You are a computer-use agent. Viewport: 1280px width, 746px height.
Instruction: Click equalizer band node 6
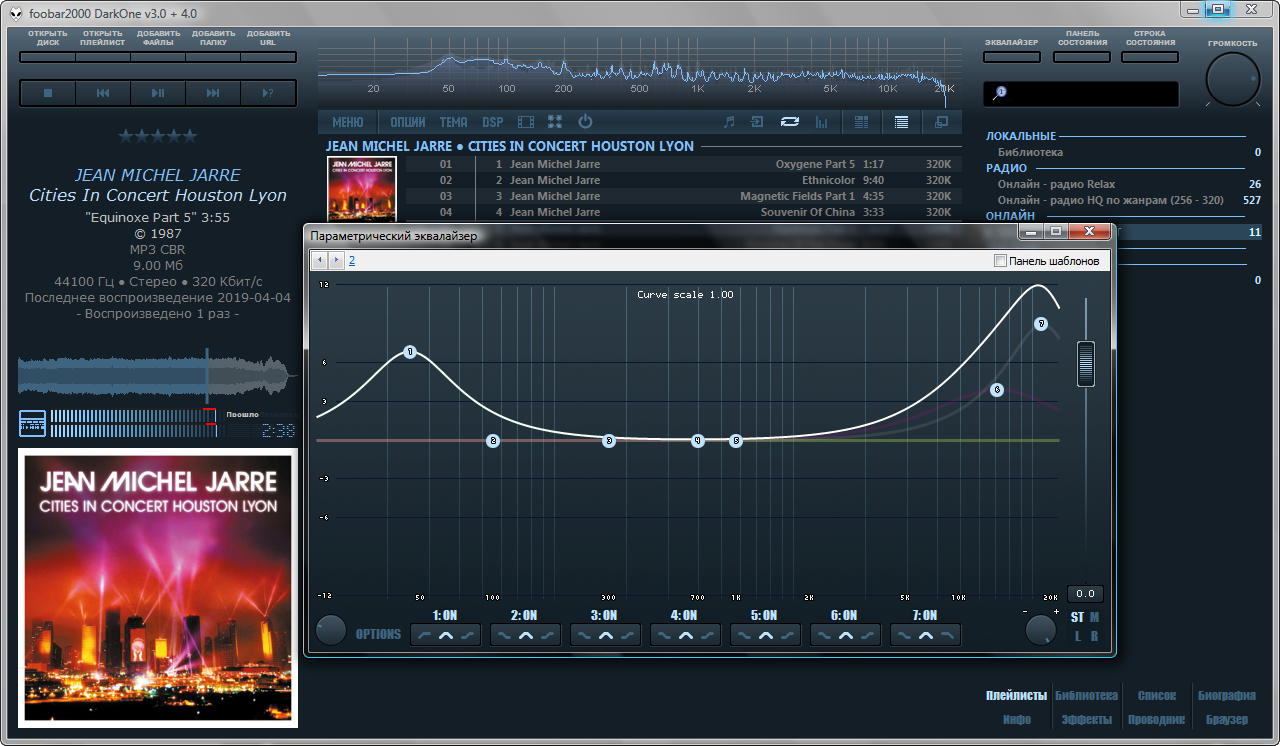[997, 390]
